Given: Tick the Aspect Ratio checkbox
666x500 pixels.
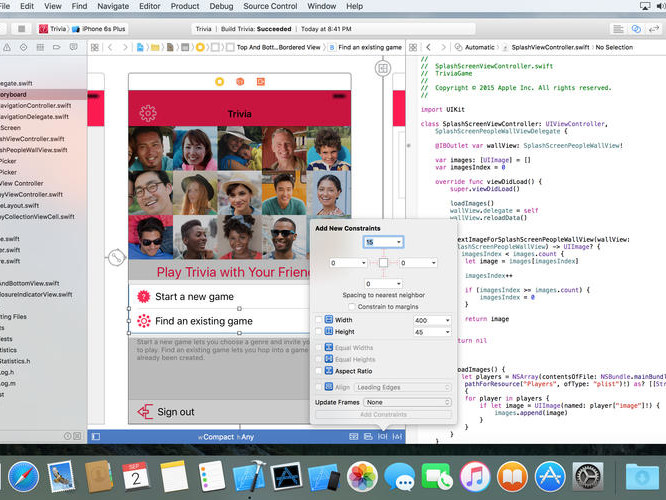Looking at the screenshot, I should pos(319,370).
